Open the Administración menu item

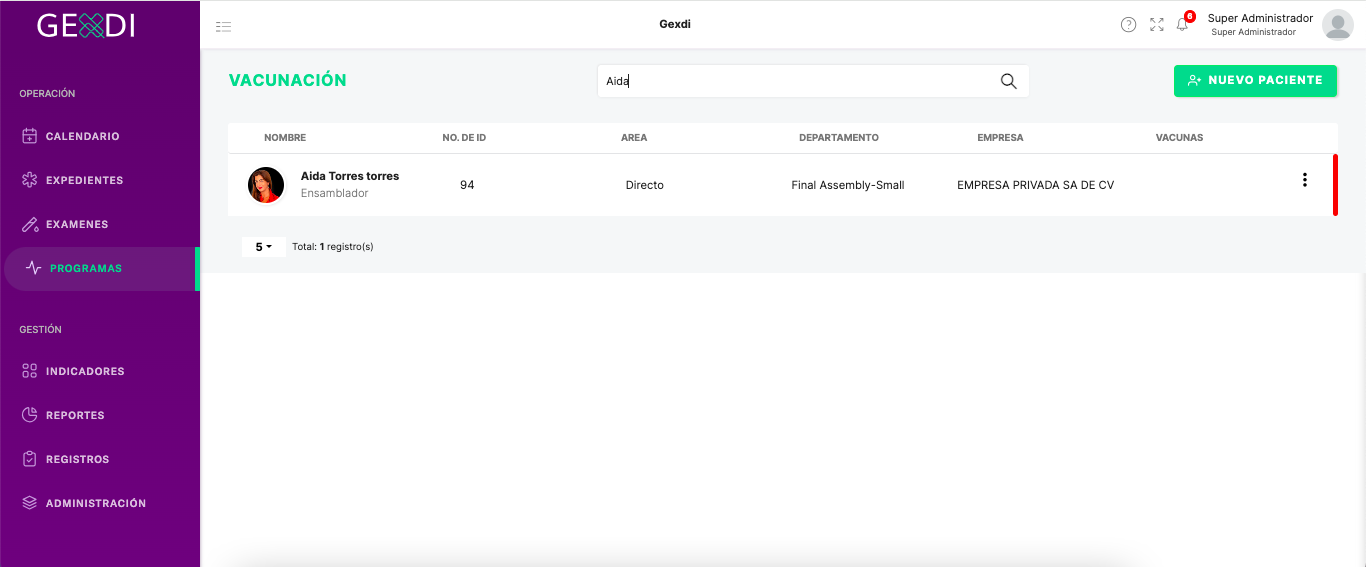coord(100,503)
